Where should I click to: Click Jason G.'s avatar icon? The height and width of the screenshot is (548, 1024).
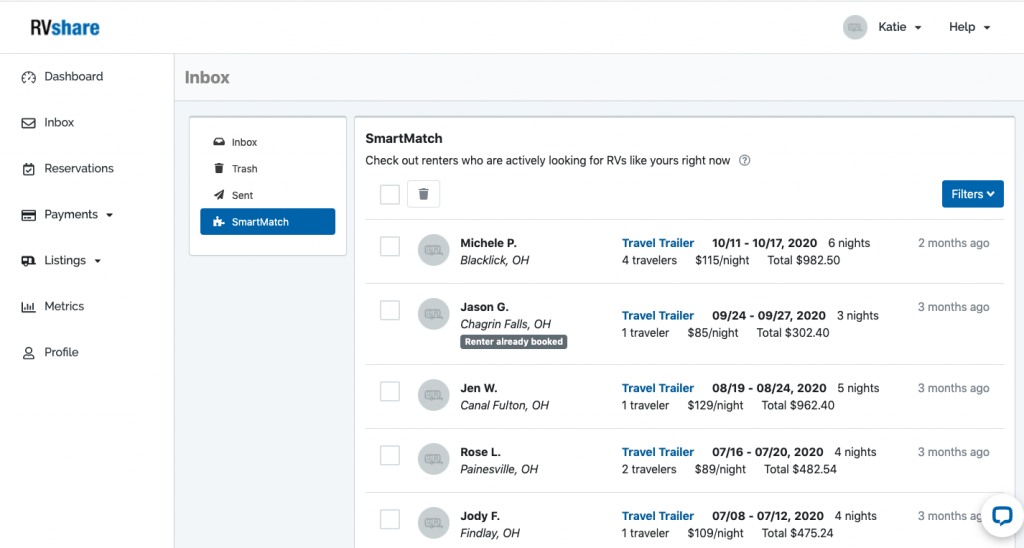[x=434, y=314]
